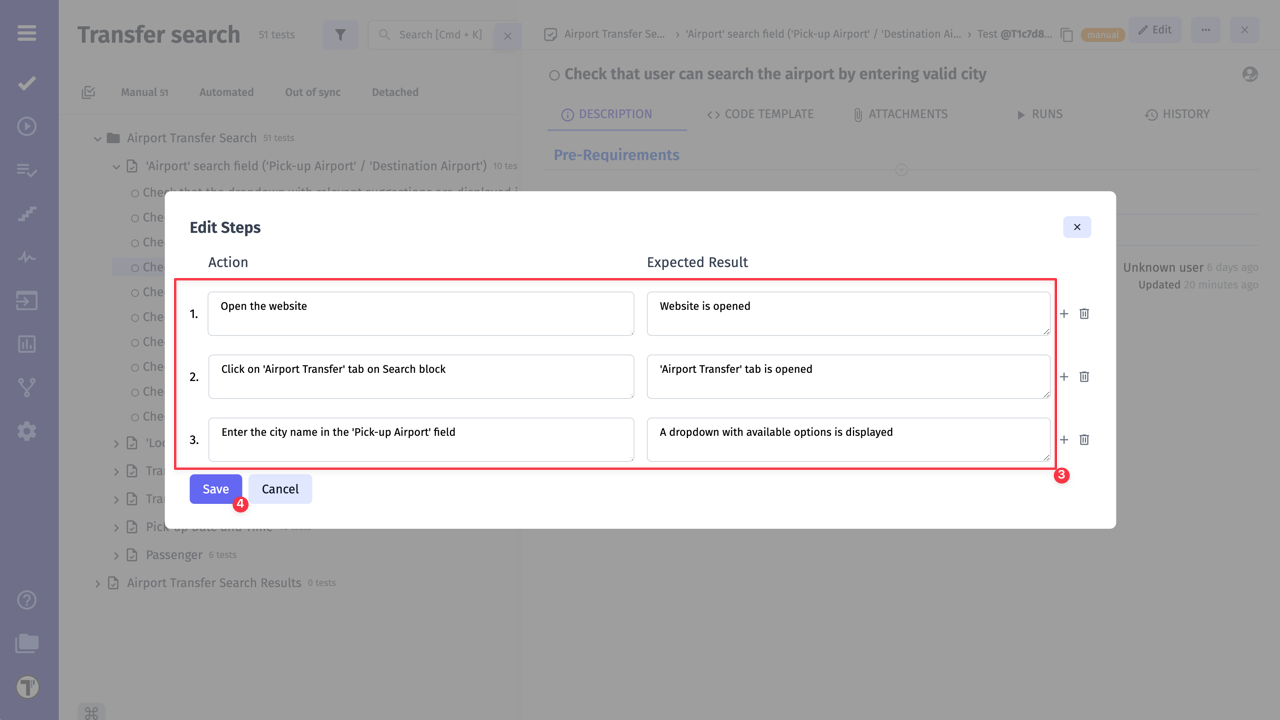This screenshot has width=1280, height=720.
Task: Collapse the Airport Transfer Search folder
Action: [x=98, y=138]
